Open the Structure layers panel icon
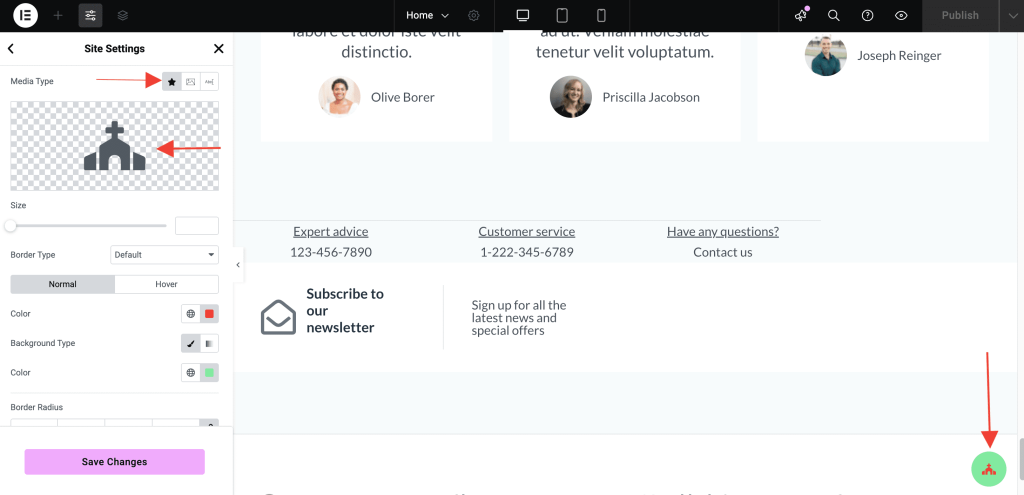 point(122,16)
